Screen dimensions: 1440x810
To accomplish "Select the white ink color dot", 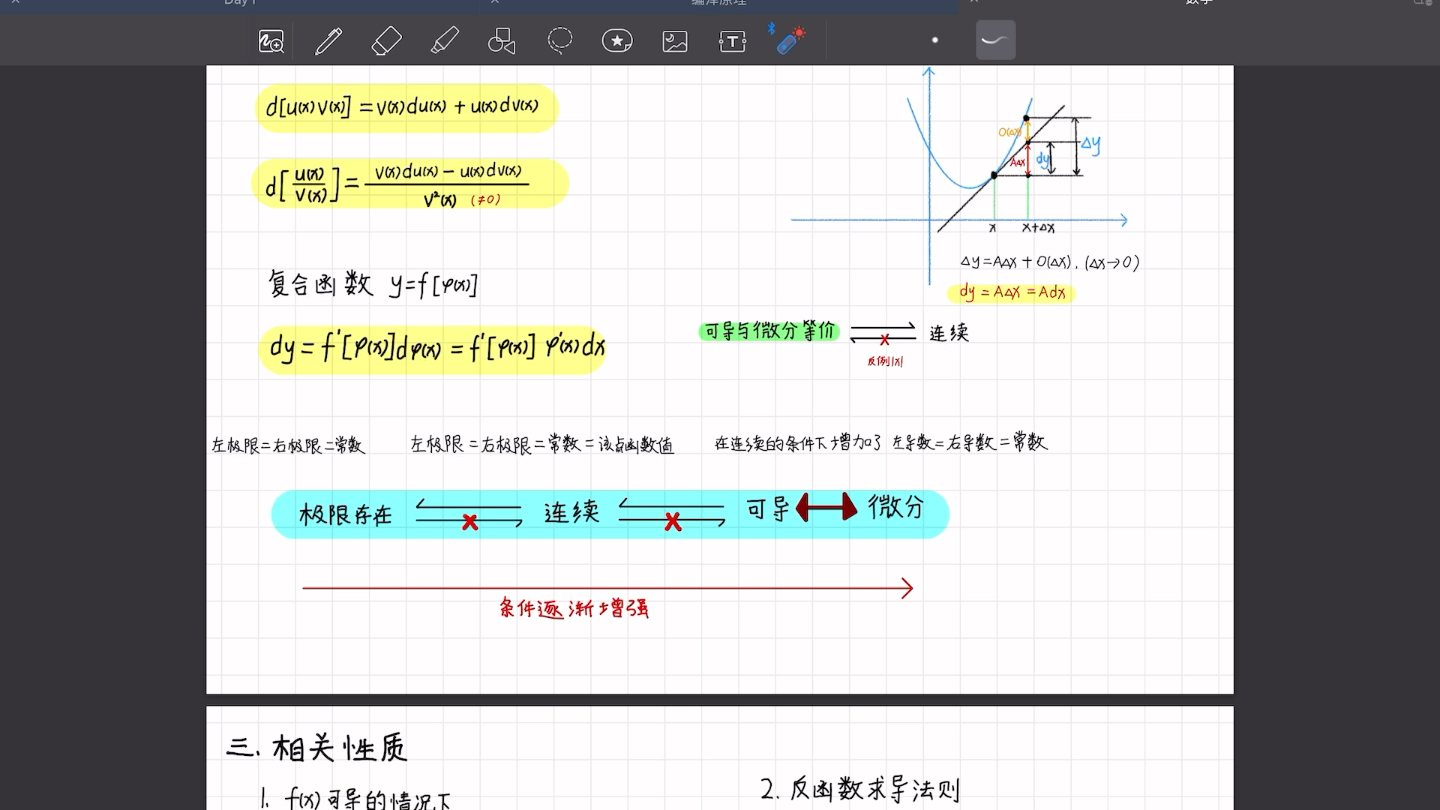I will [x=934, y=40].
